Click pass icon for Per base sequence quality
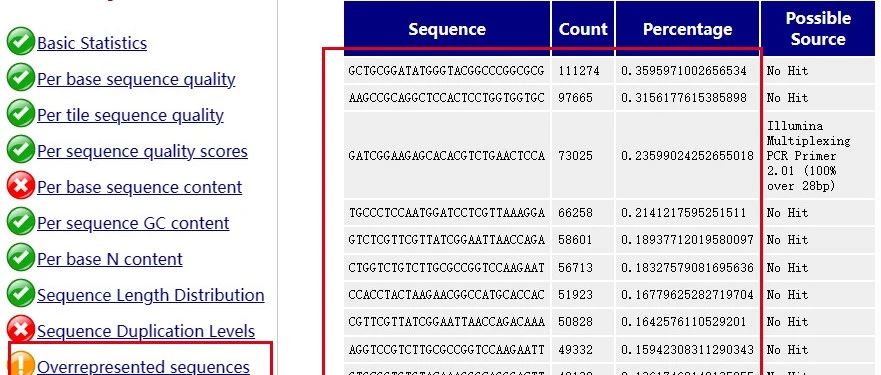Screen dimensions: 881x375 (21, 79)
